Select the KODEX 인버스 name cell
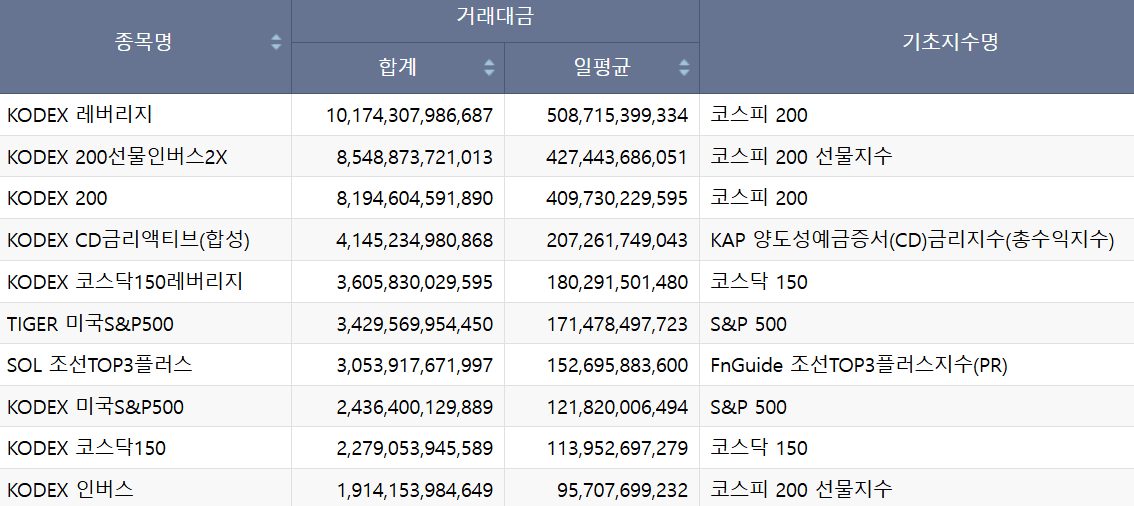This screenshot has width=1134, height=506. [x=70, y=489]
